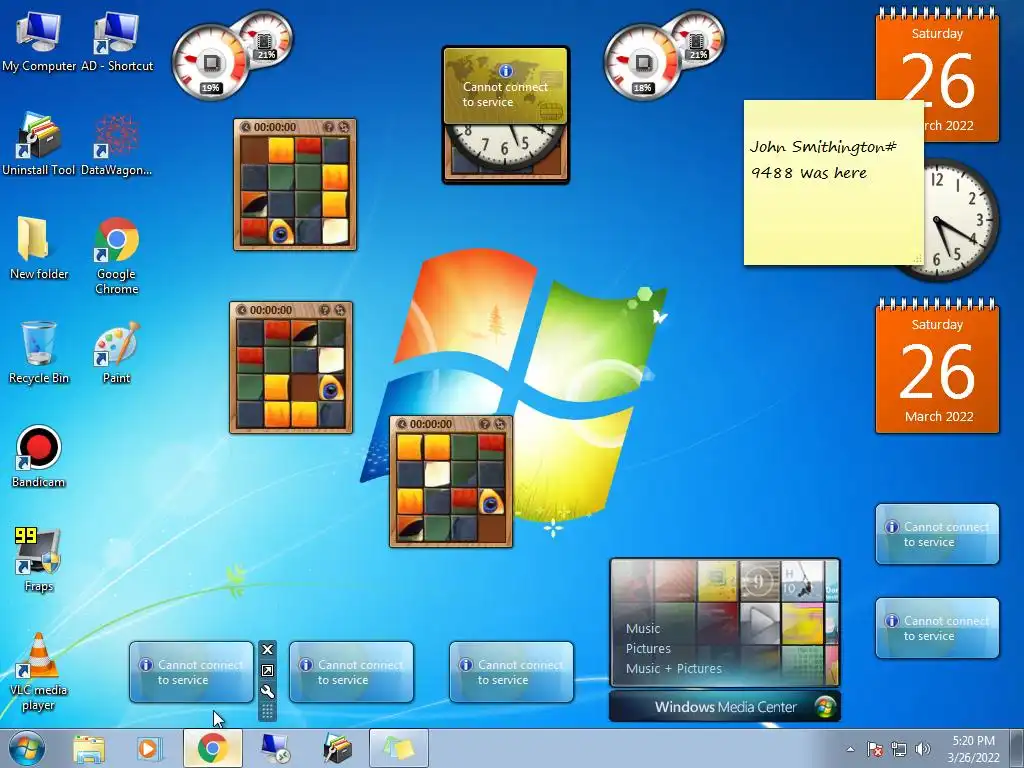The width and height of the screenshot is (1024, 768).
Task: Switch to Google Chrome in the taskbar
Action: point(213,748)
